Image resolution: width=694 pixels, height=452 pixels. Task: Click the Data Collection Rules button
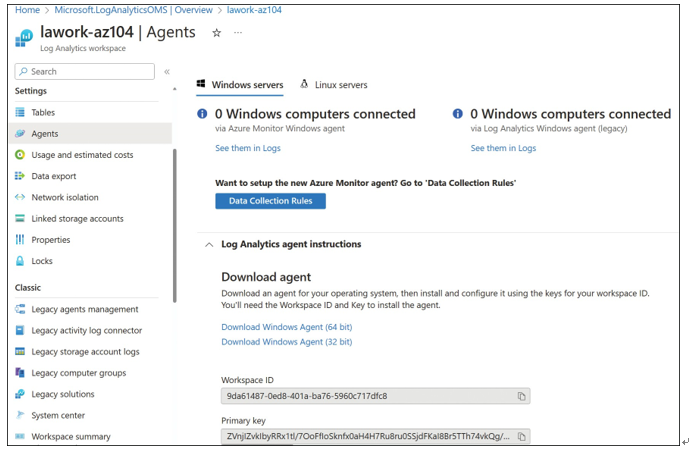click(x=270, y=201)
